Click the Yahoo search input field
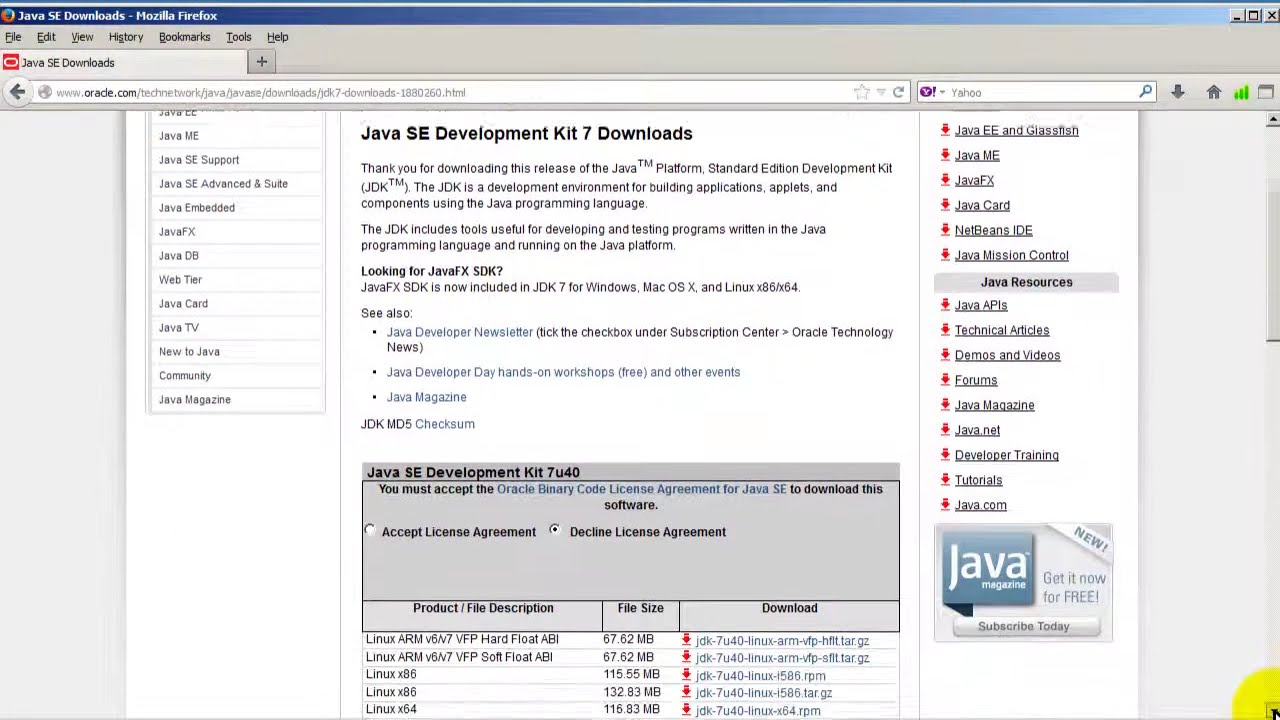 1040,92
